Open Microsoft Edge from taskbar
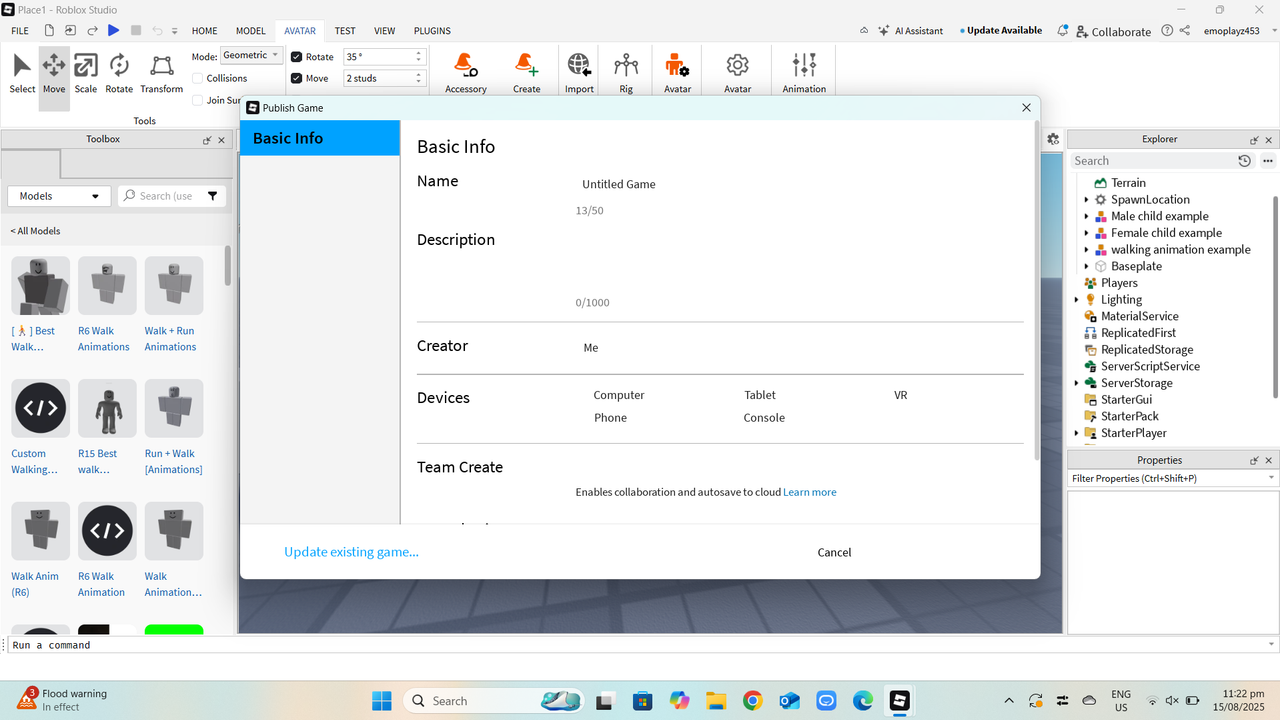Image resolution: width=1280 pixels, height=720 pixels. (863, 701)
